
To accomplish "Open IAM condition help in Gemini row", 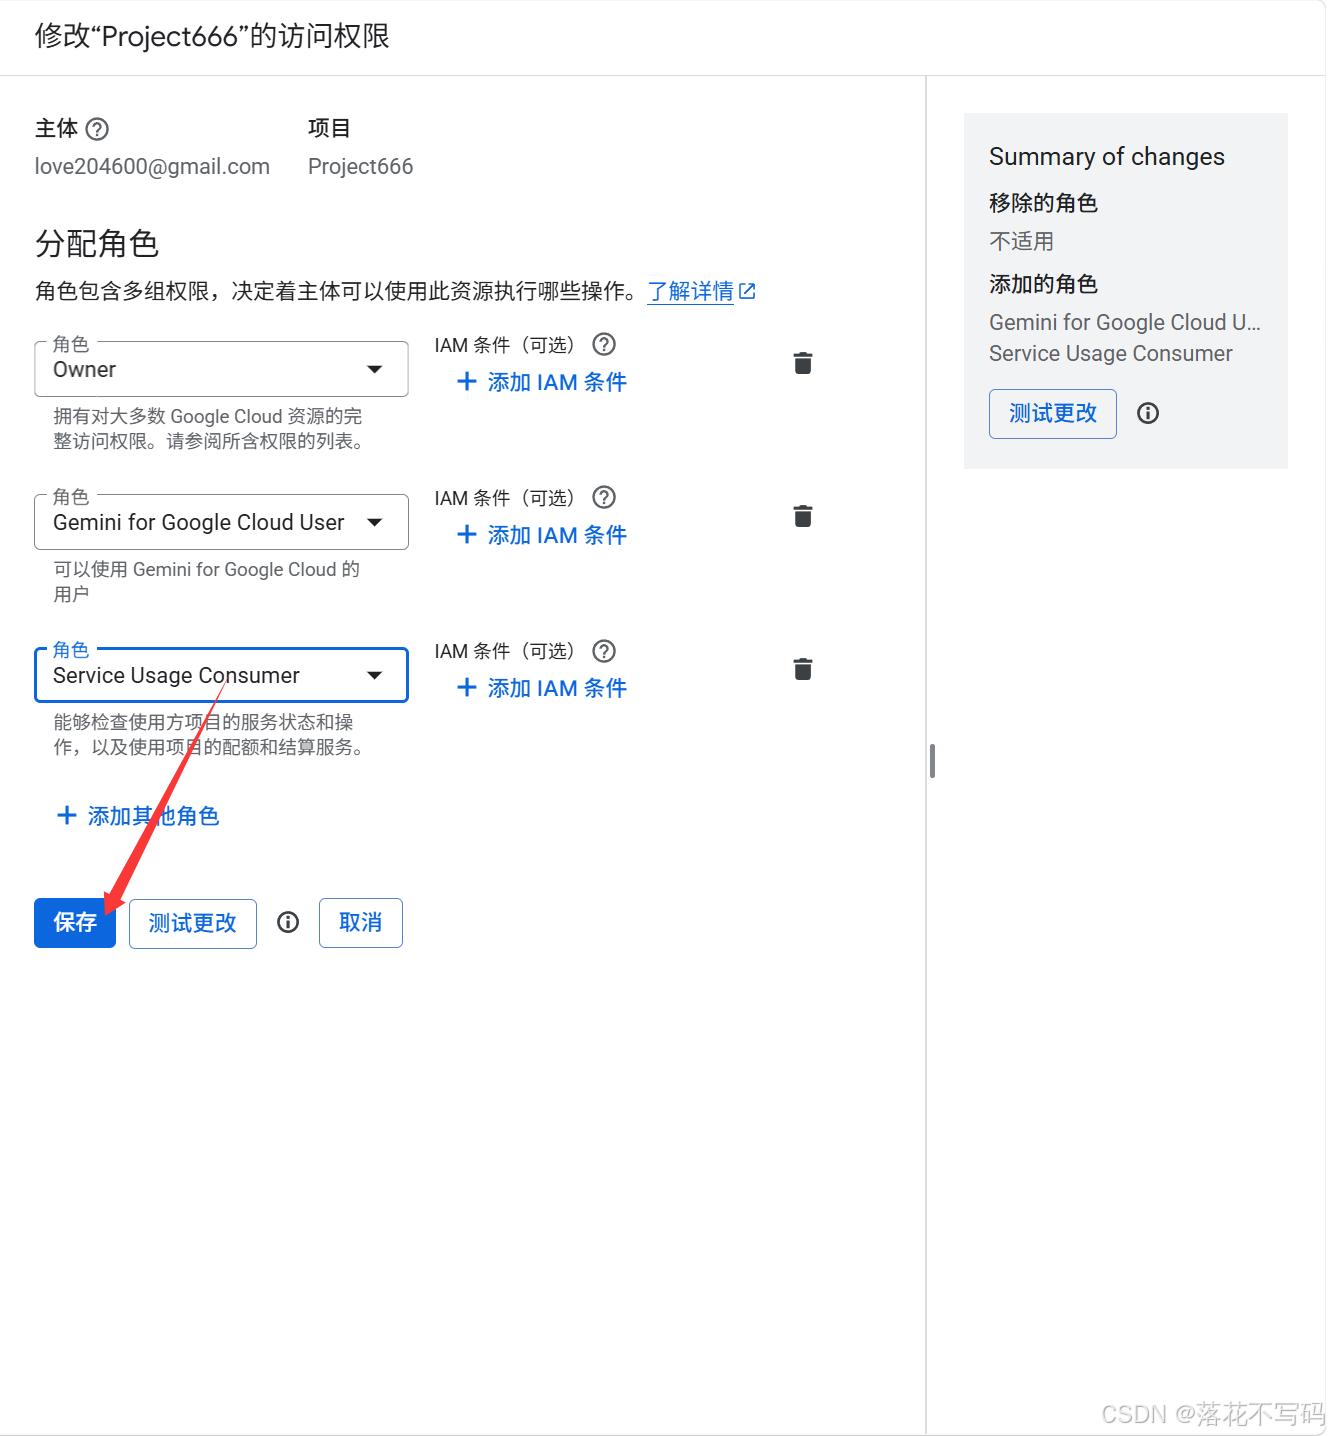I will [604, 498].
